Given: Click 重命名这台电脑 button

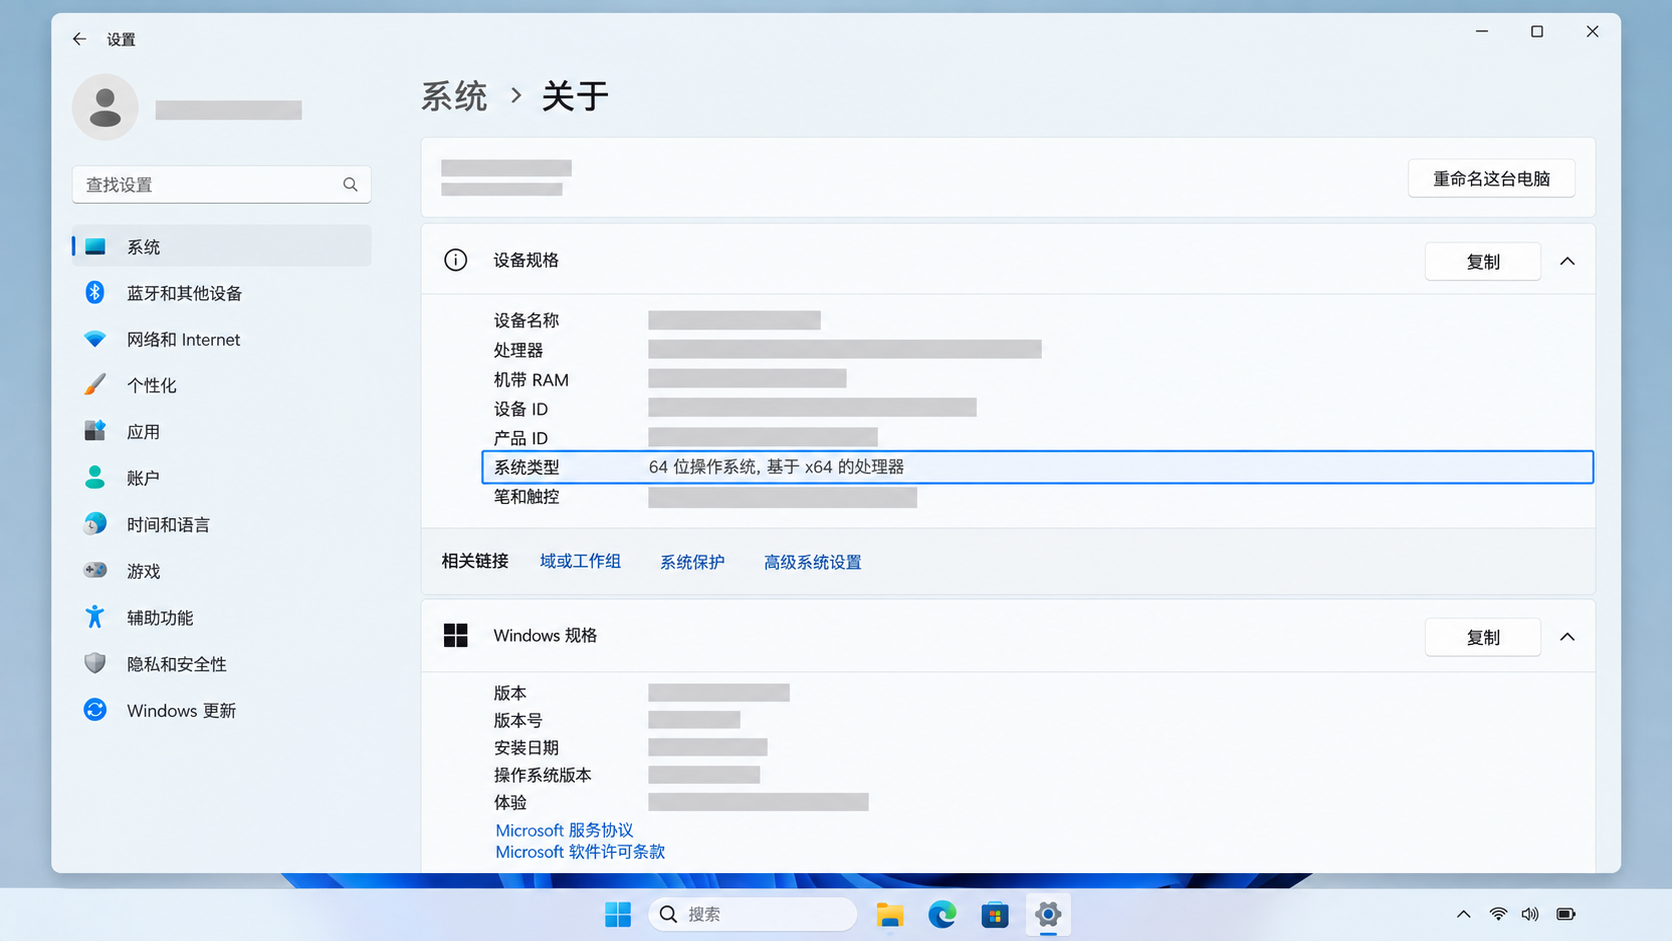Looking at the screenshot, I should point(1491,178).
